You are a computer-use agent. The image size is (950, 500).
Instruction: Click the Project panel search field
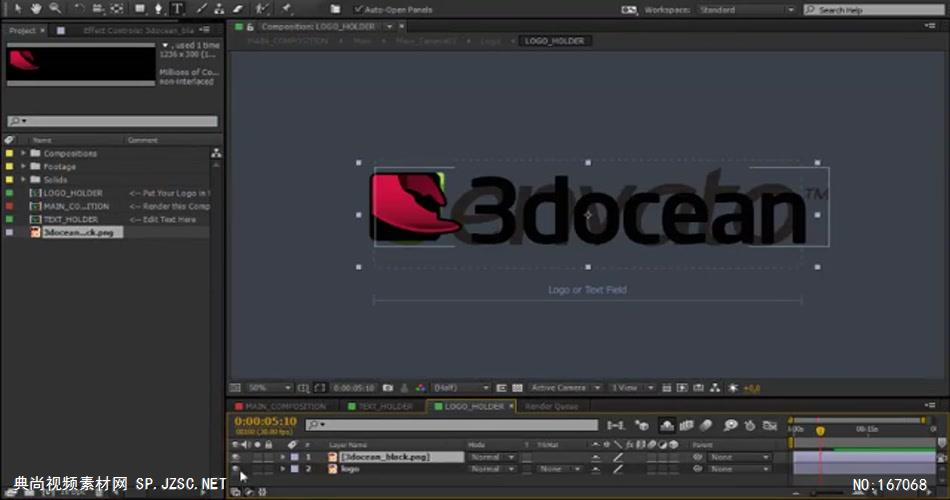click(112, 121)
